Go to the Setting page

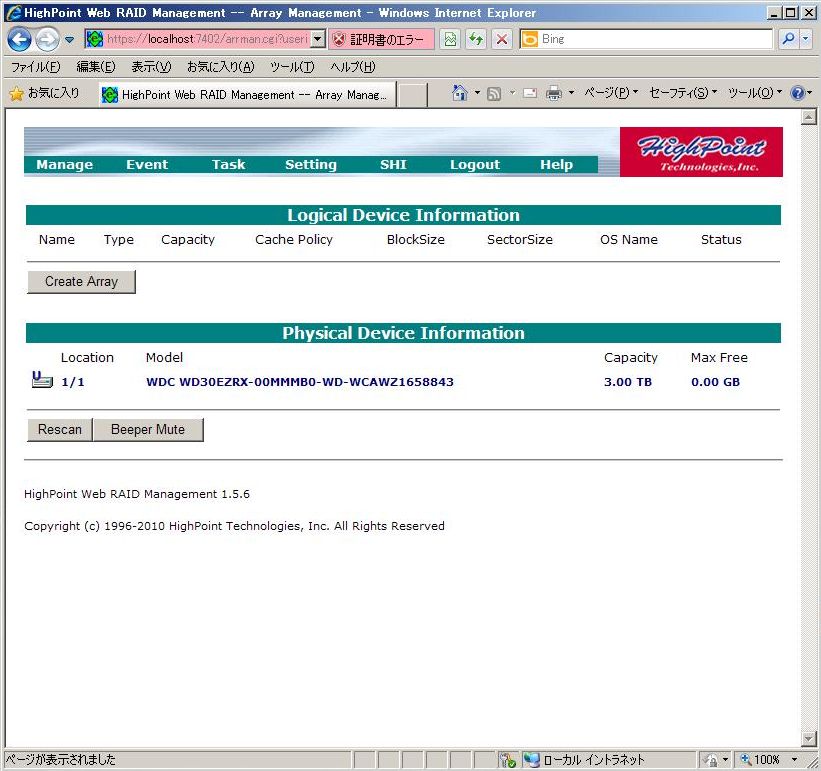[310, 164]
